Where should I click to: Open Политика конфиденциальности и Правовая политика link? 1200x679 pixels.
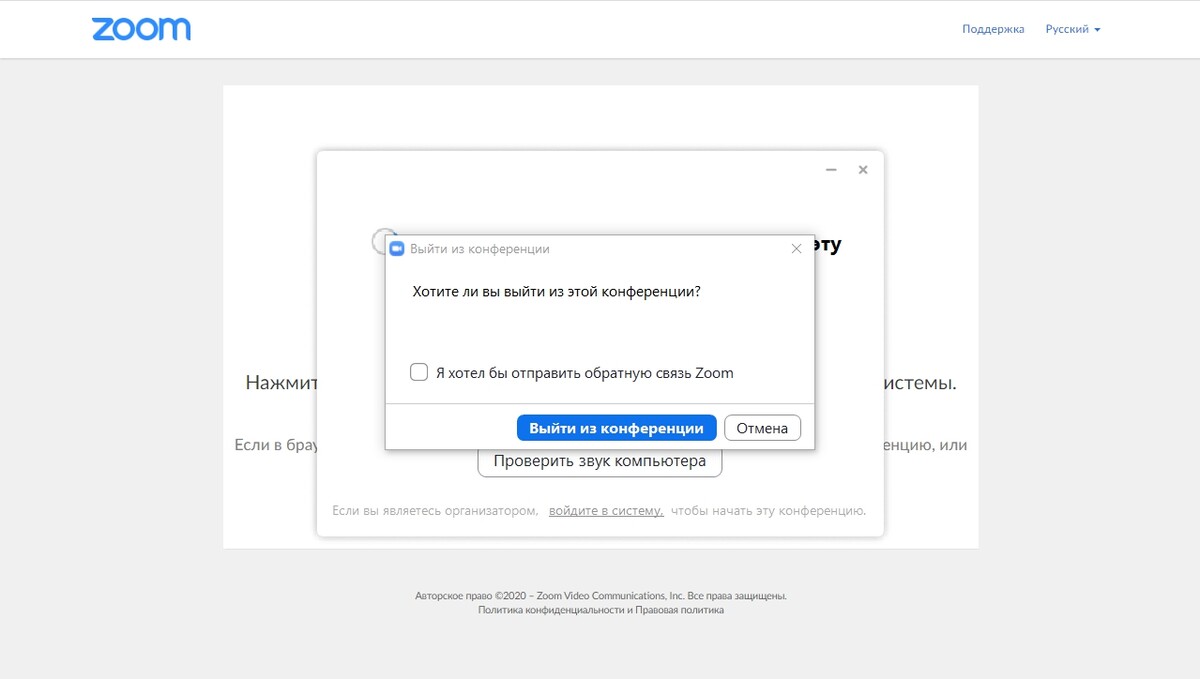pyautogui.click(x=601, y=610)
